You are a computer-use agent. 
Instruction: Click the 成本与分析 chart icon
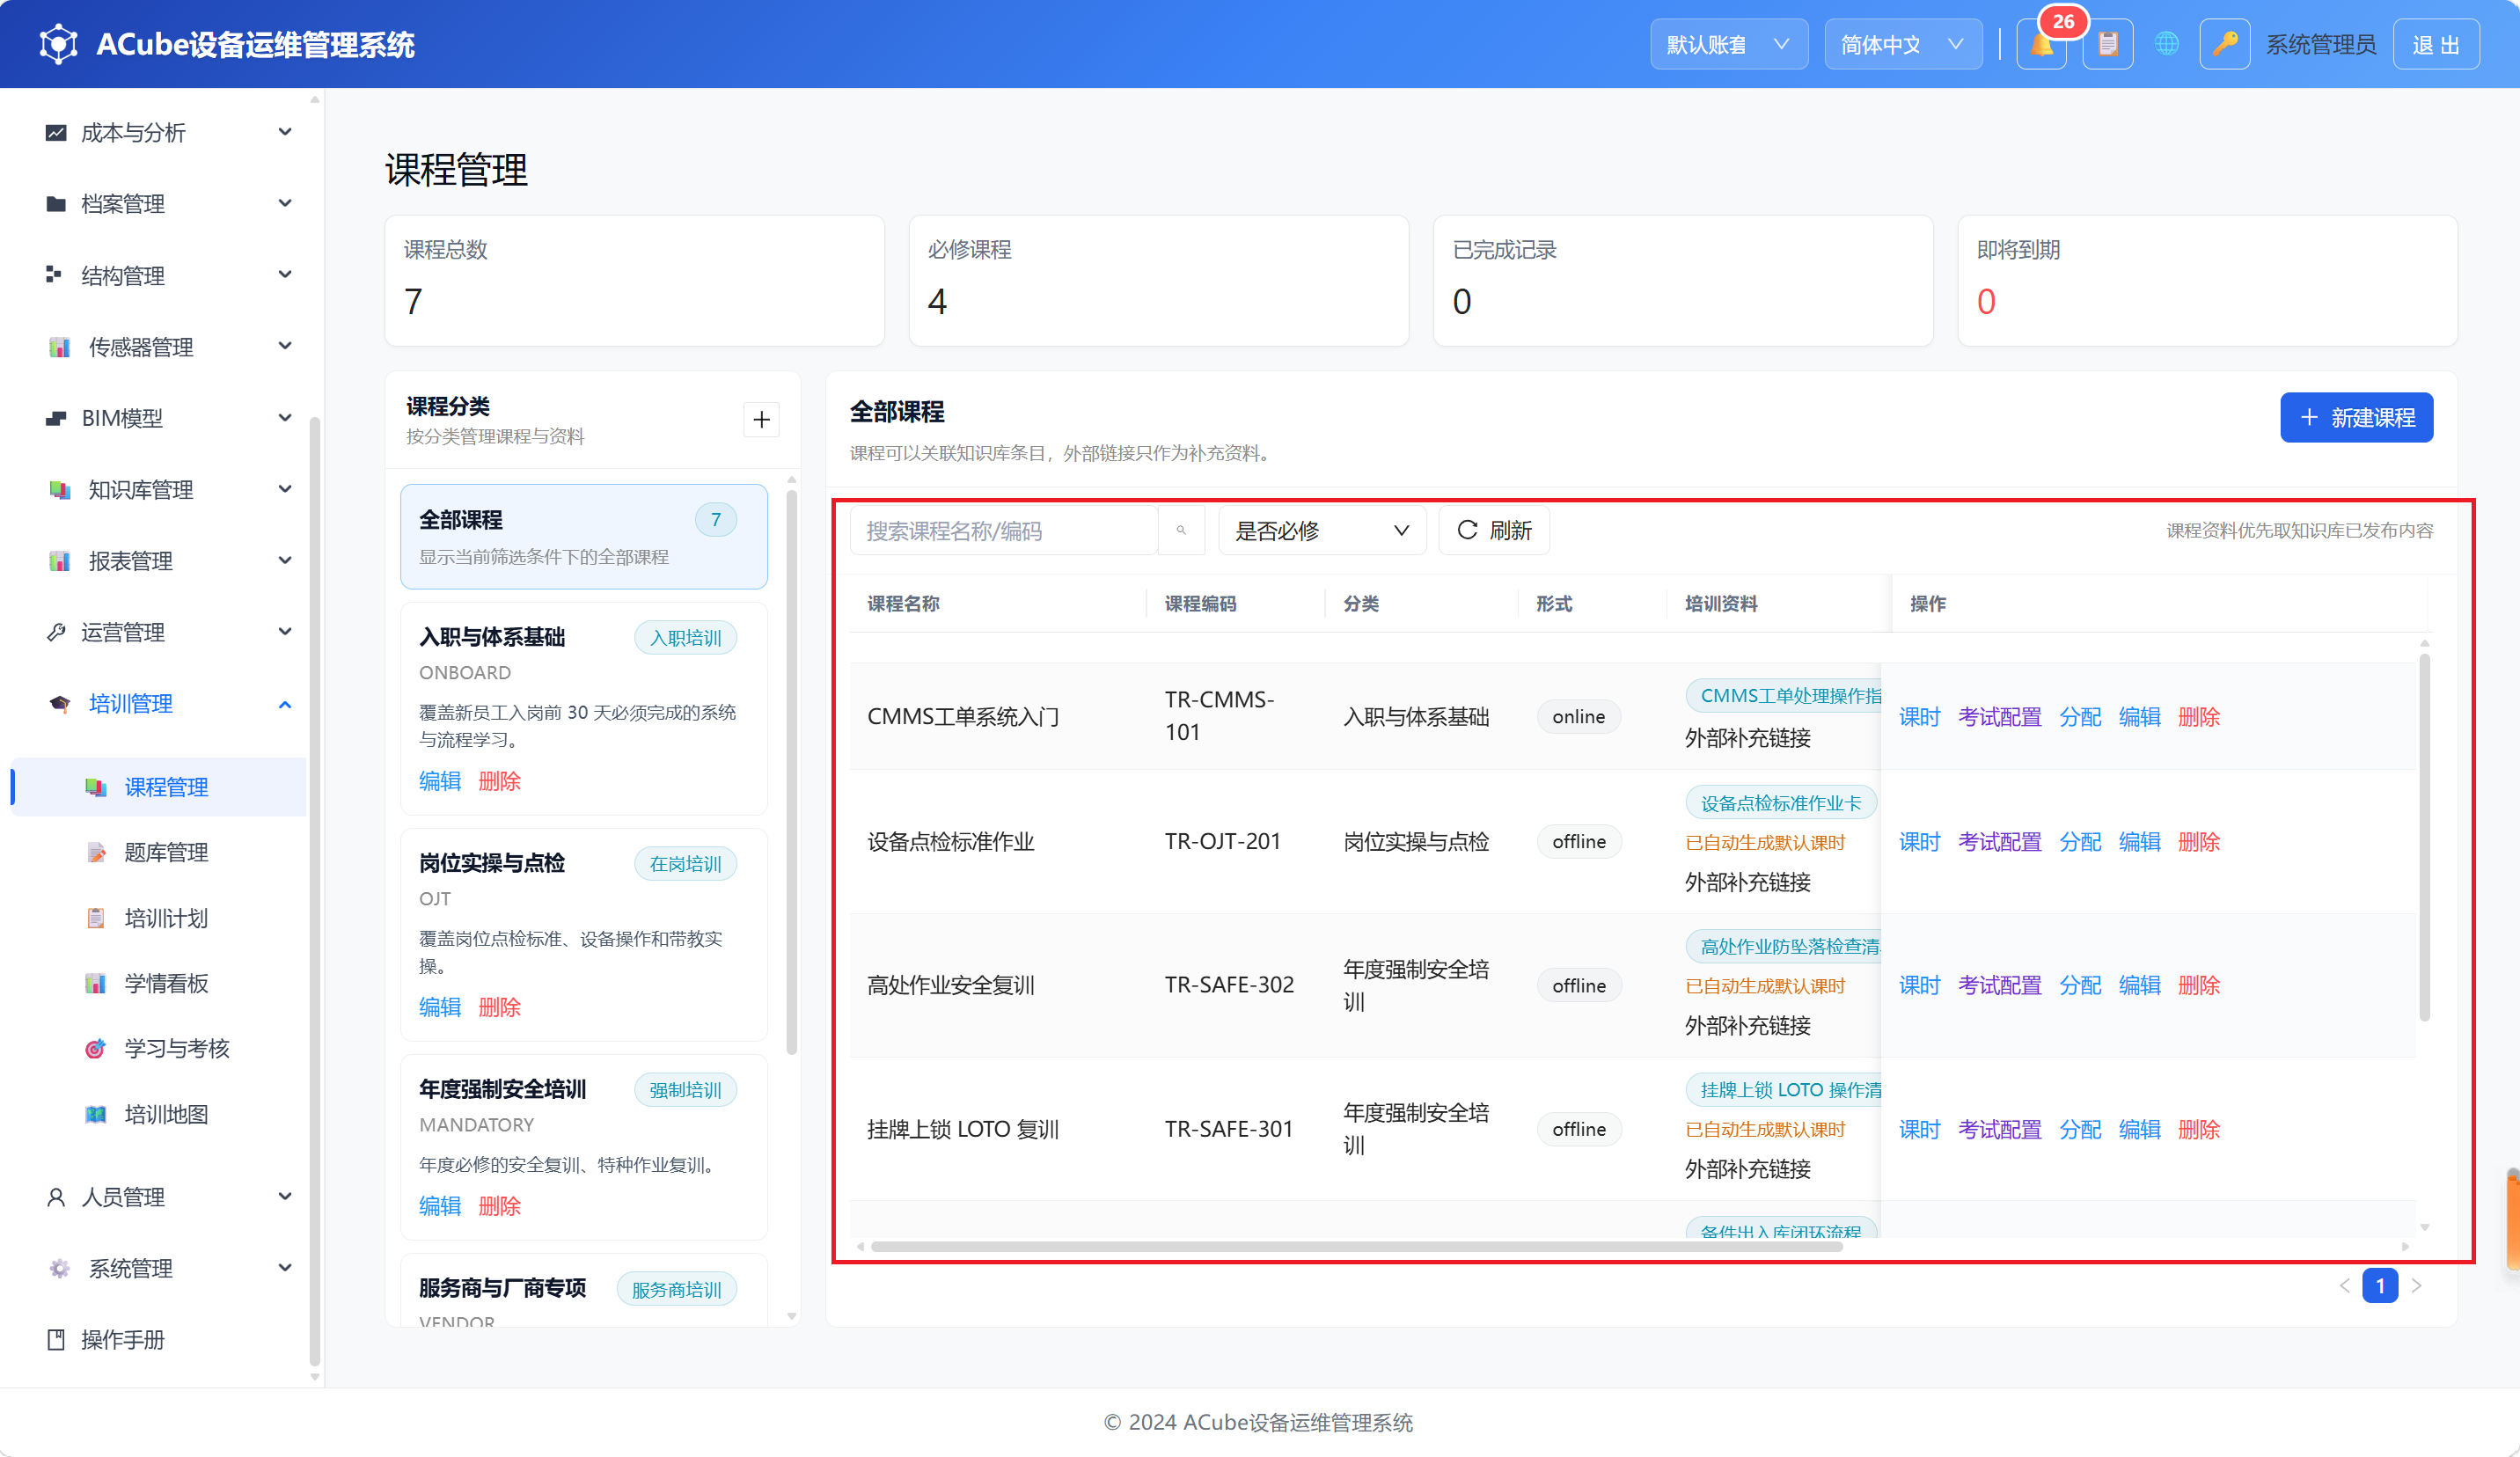pos(56,132)
